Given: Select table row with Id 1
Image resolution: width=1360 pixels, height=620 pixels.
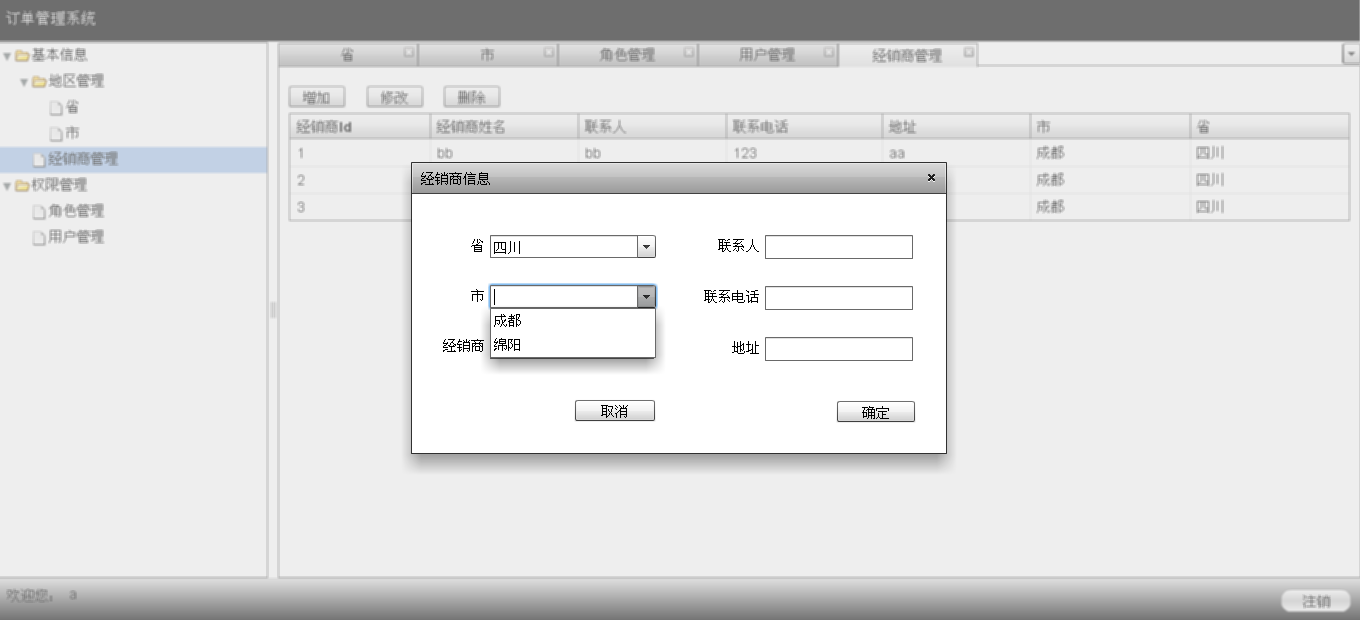Looking at the screenshot, I should click(x=819, y=153).
